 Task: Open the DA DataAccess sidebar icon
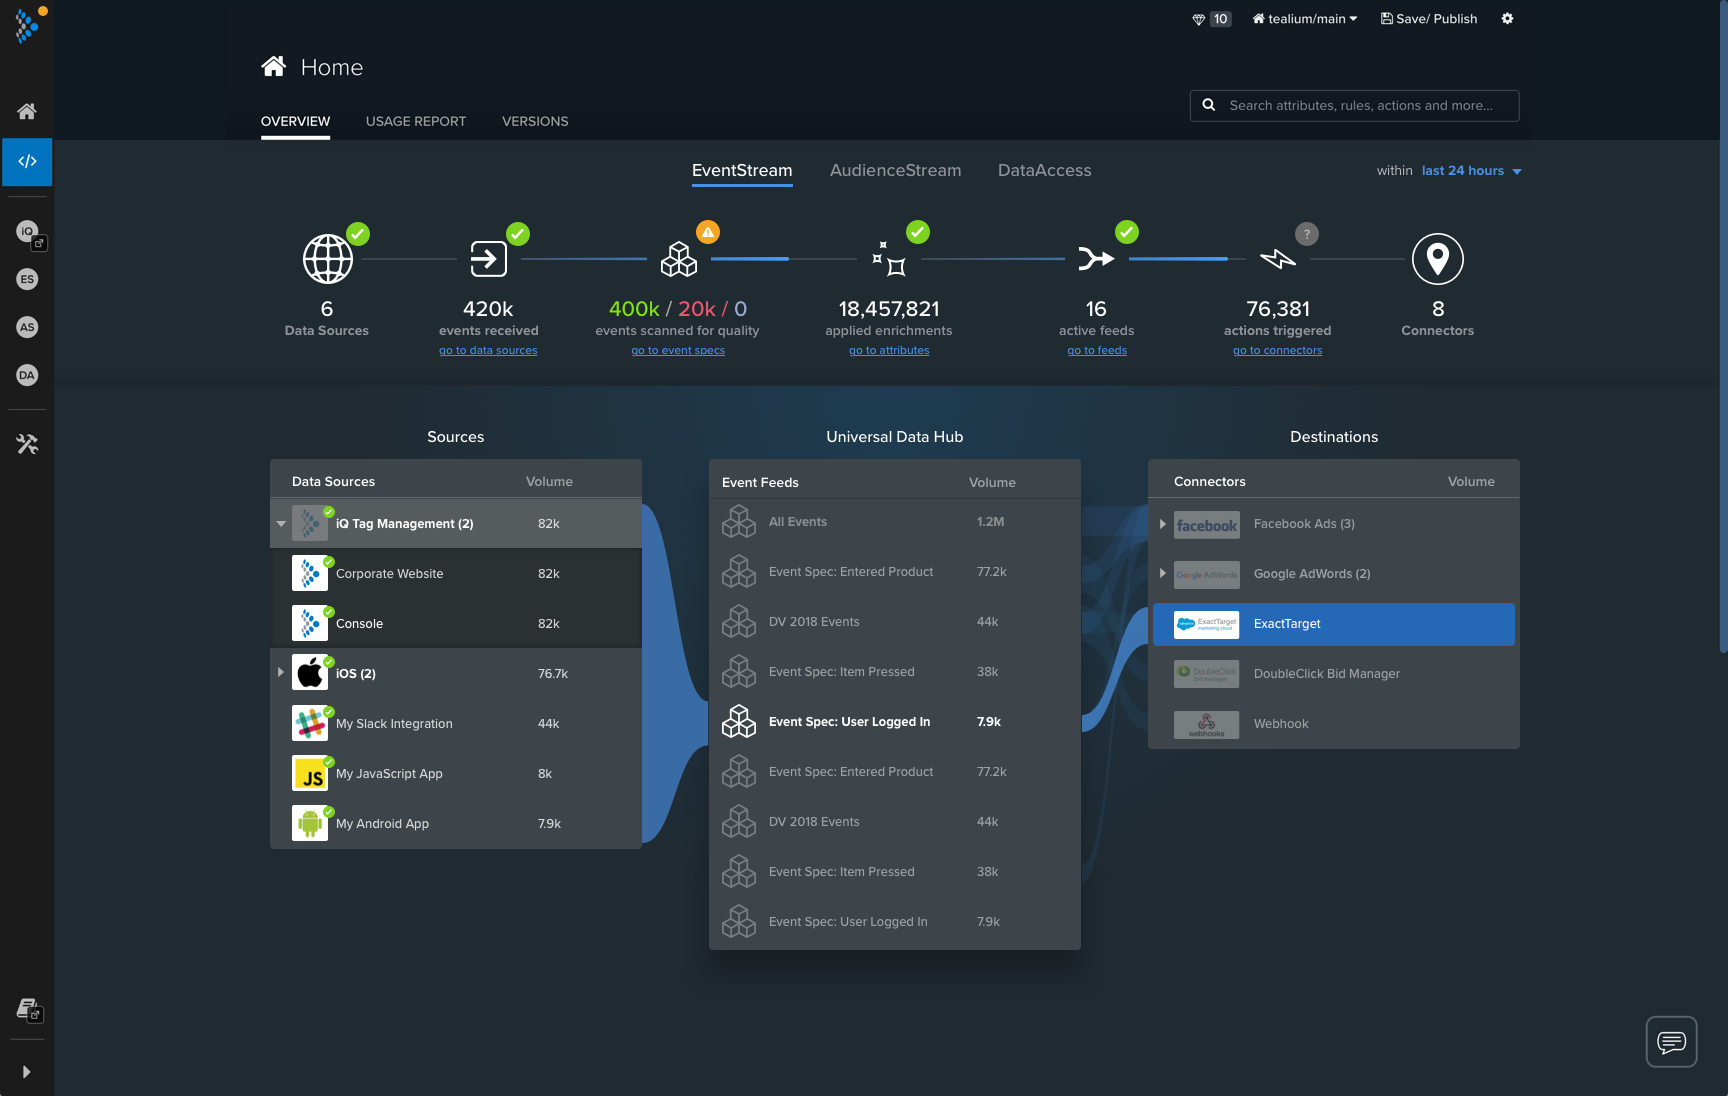(x=27, y=375)
